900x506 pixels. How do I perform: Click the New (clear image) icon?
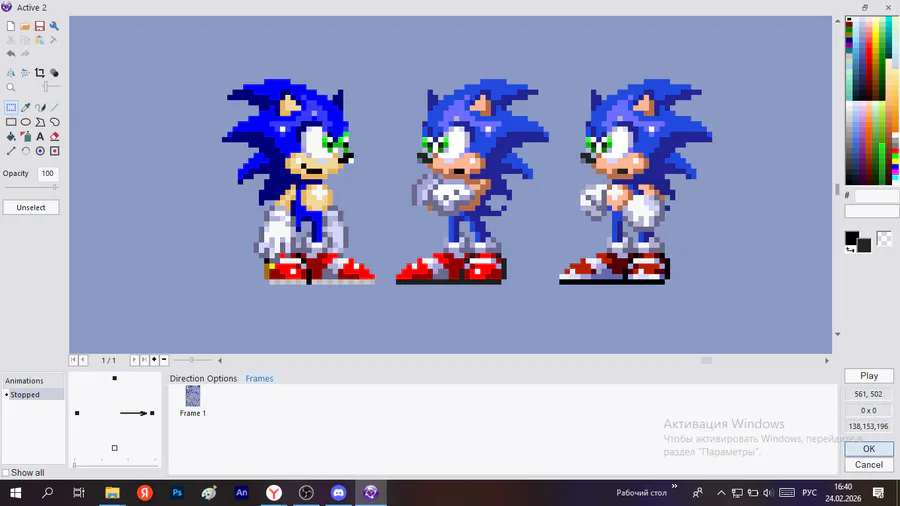11,26
